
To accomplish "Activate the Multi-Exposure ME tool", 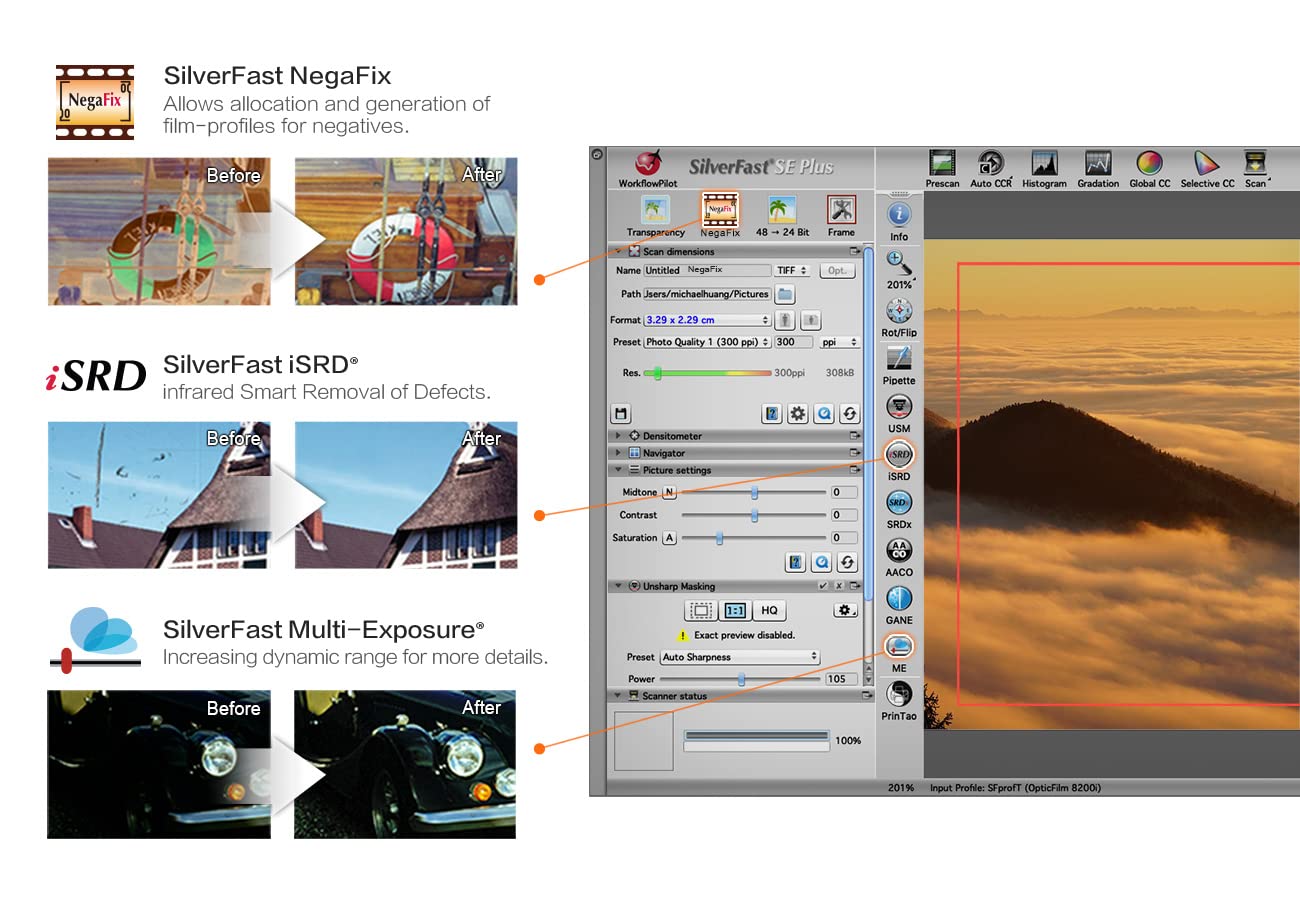I will (x=899, y=647).
